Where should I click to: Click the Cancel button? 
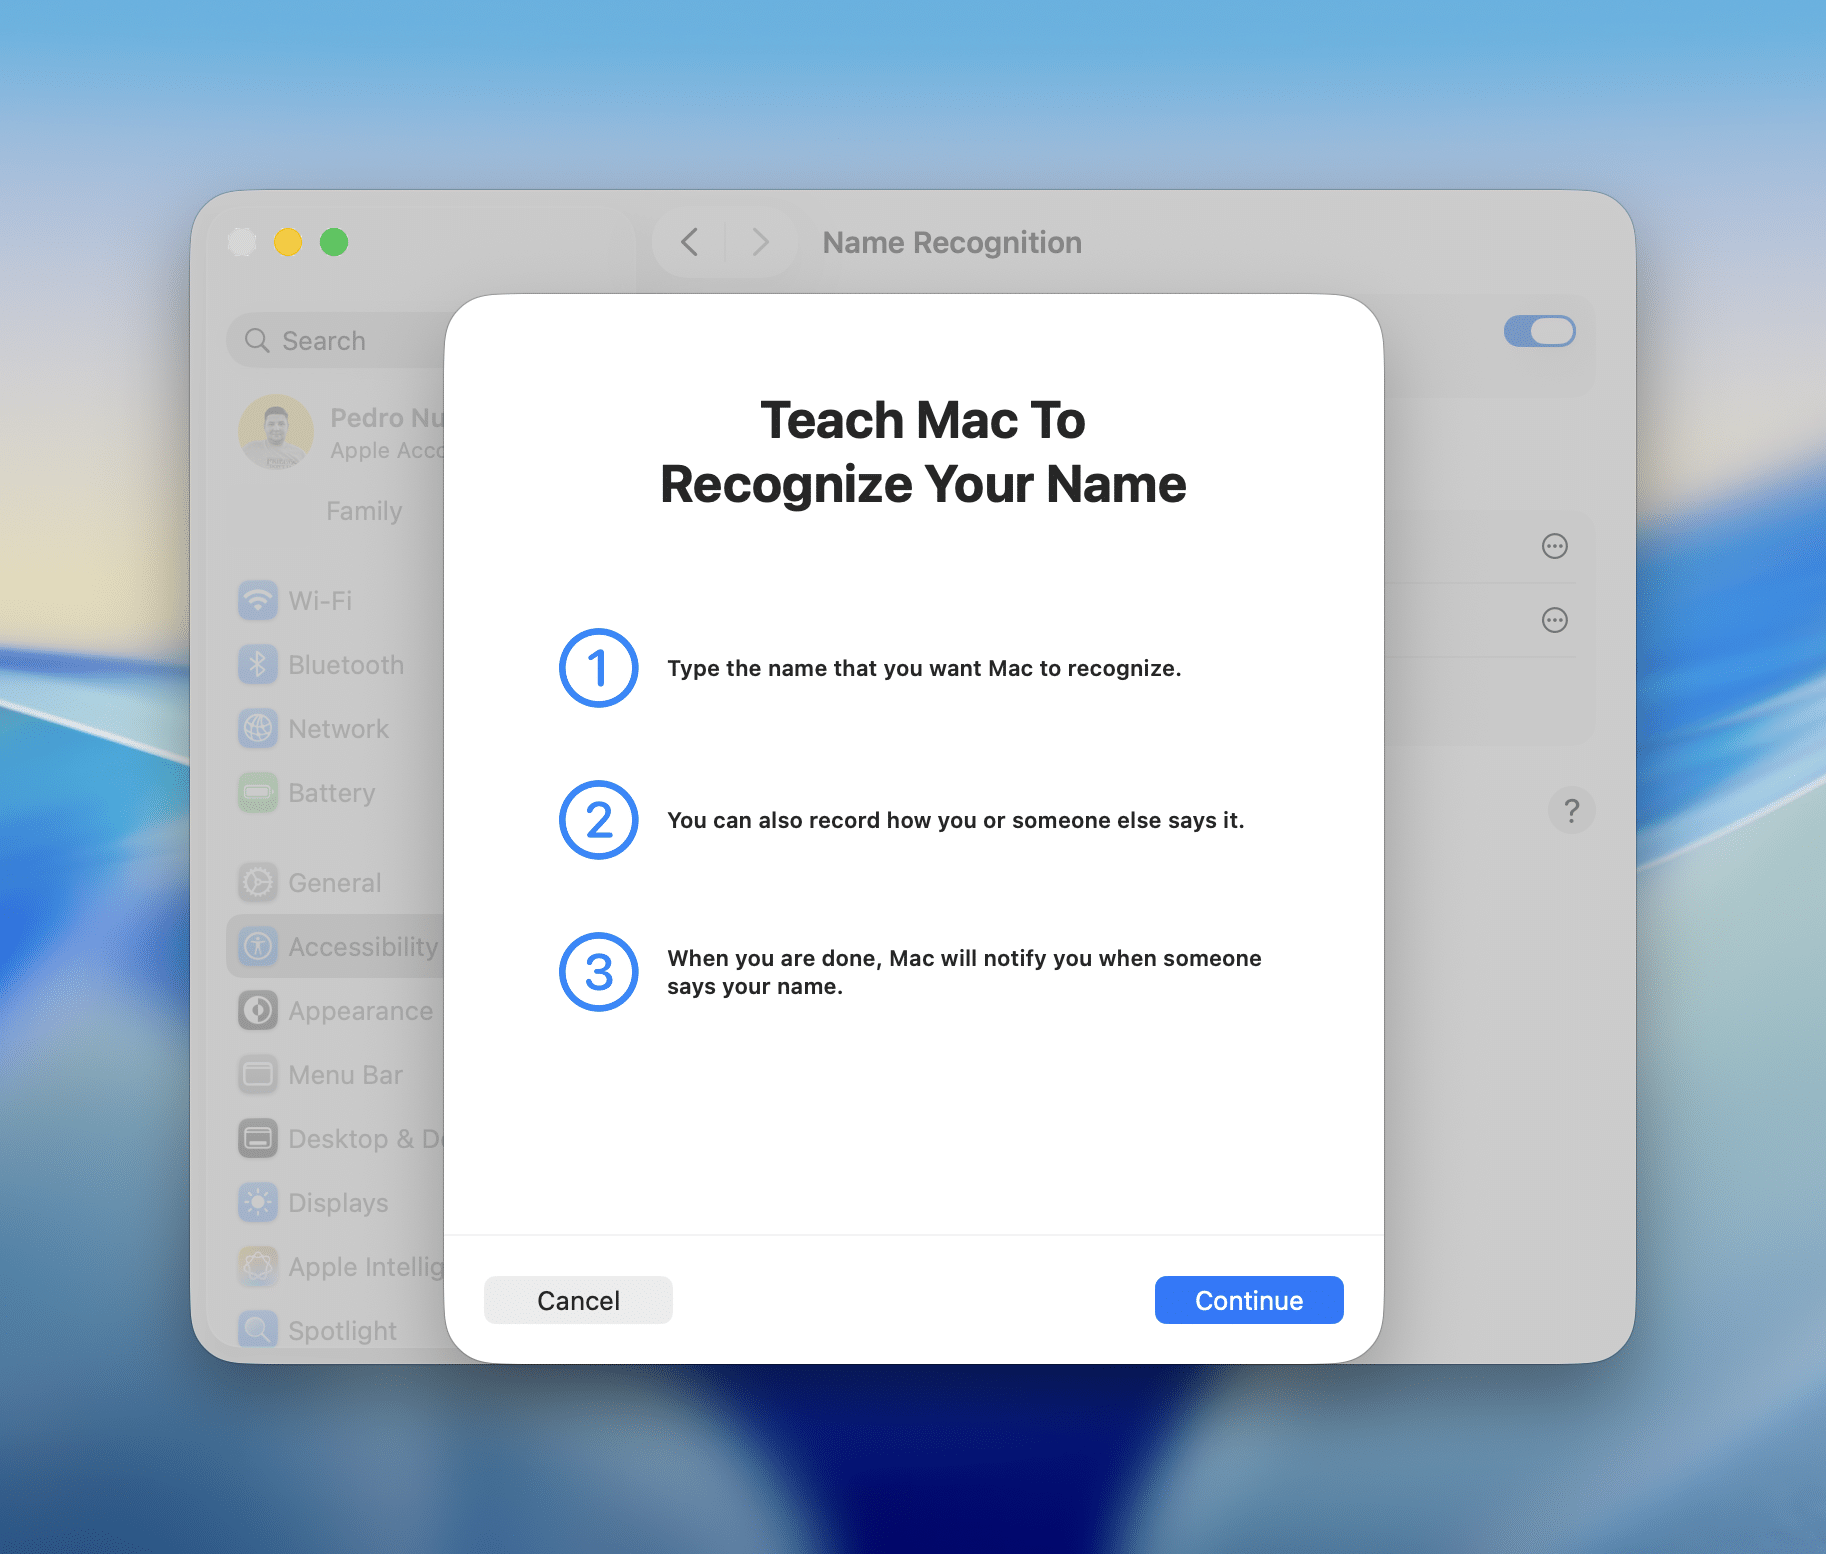tap(578, 1300)
